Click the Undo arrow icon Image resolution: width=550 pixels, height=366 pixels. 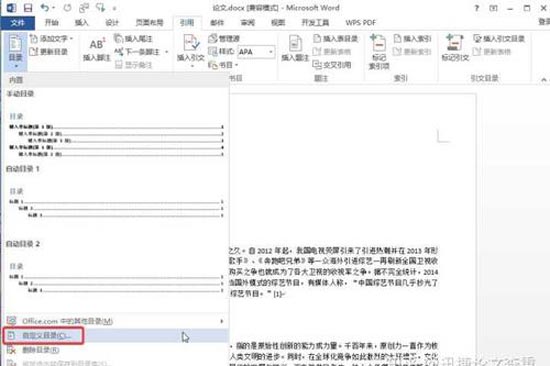tap(45, 7)
